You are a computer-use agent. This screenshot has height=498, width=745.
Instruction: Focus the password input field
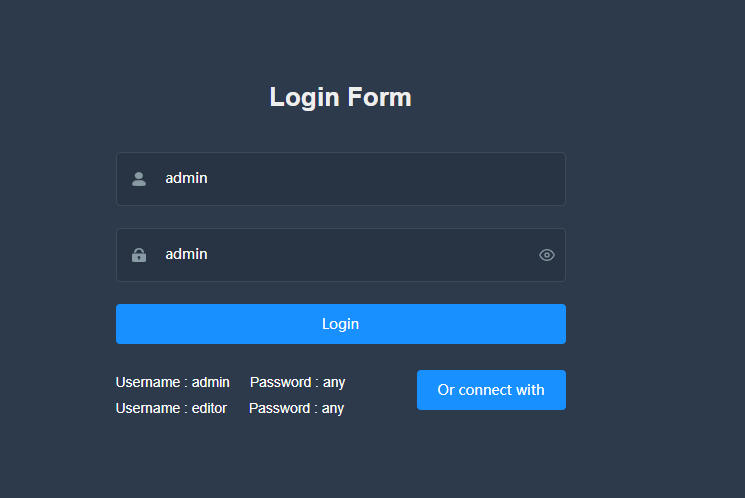[341, 255]
